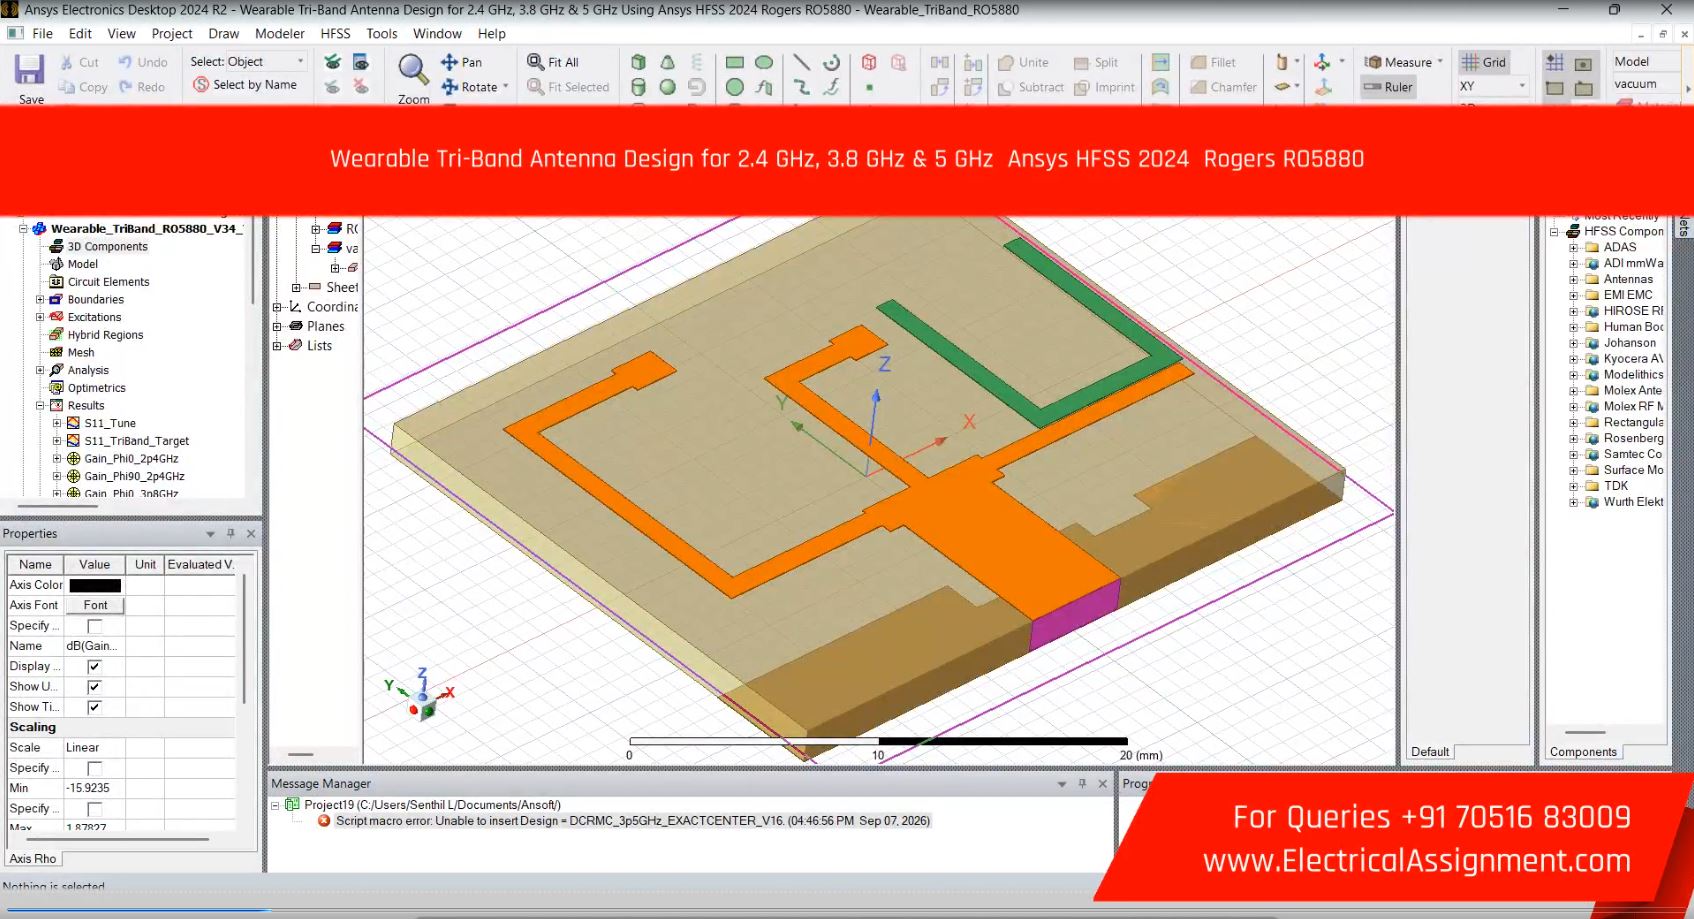Toggle the Show U... checkbox

(x=94, y=687)
